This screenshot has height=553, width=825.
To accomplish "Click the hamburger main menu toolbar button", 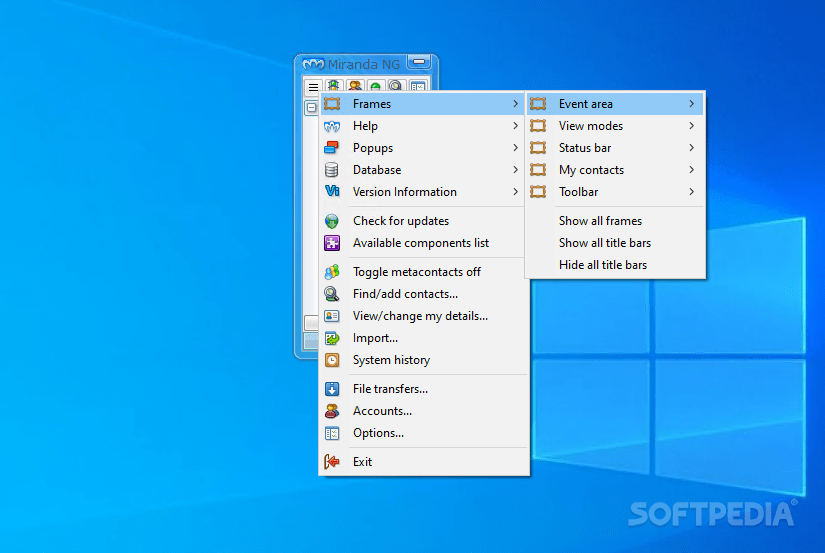I will click(x=313, y=87).
